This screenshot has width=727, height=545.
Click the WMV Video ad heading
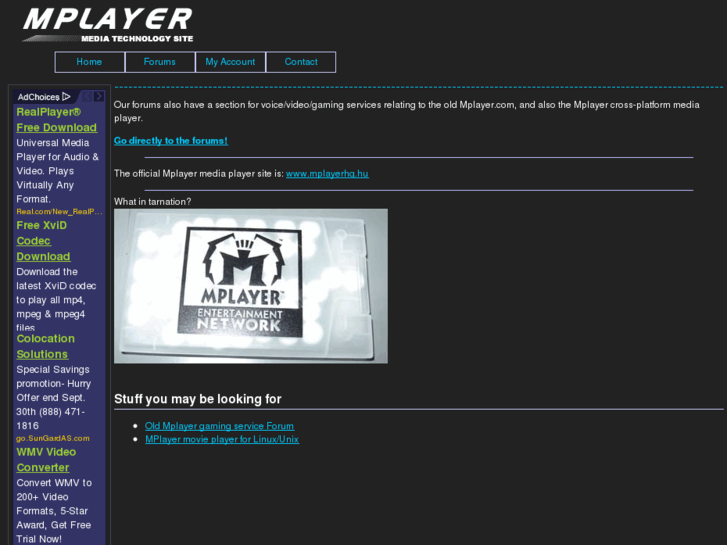pyautogui.click(x=46, y=452)
